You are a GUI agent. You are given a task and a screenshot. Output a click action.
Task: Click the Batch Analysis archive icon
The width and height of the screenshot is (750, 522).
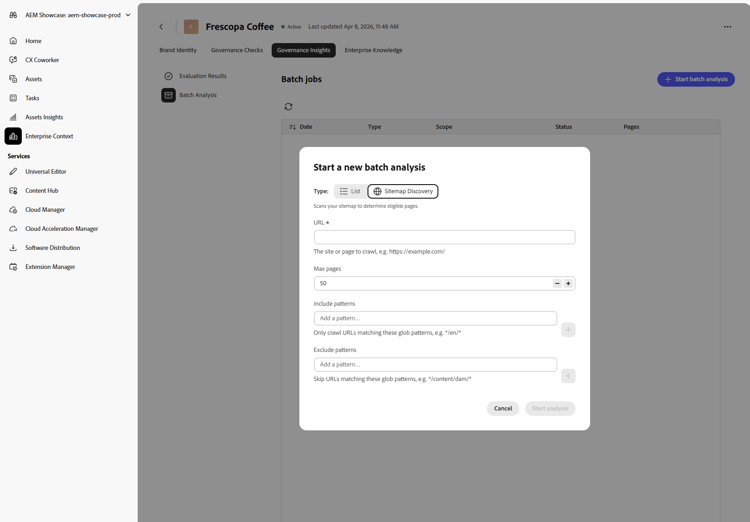point(168,95)
